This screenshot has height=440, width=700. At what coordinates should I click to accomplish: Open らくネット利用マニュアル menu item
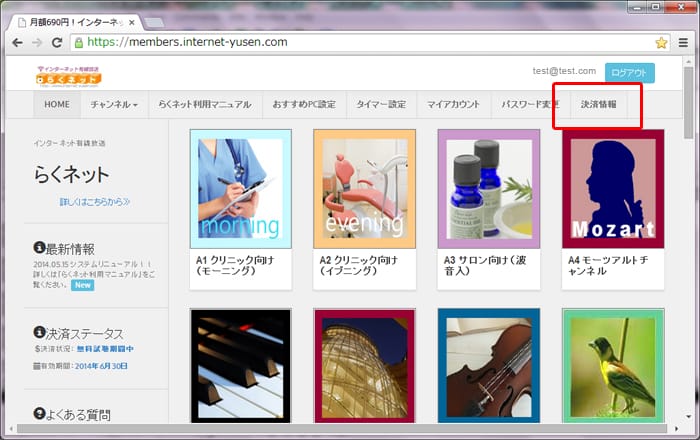click(204, 104)
